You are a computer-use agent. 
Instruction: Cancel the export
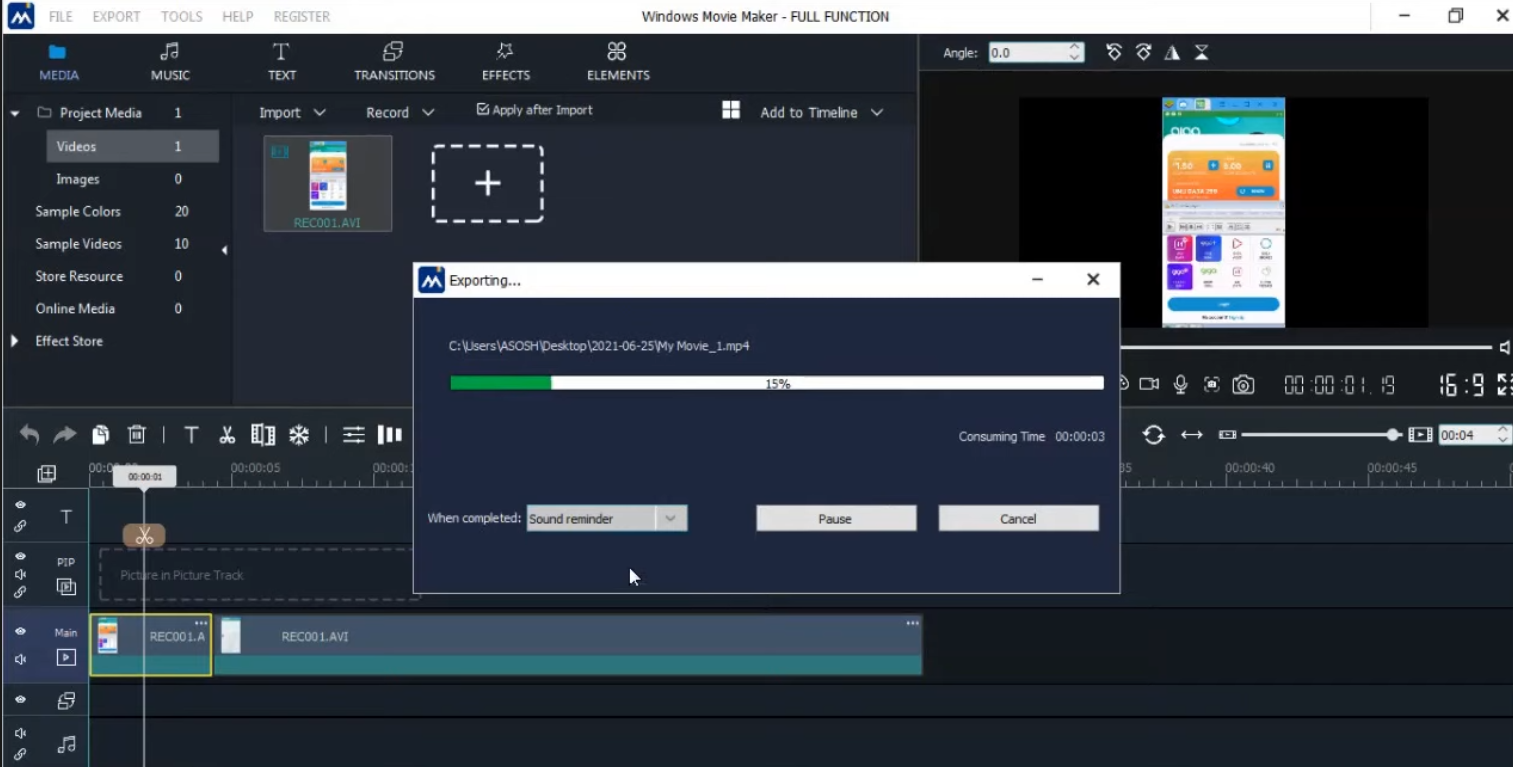(1018, 518)
